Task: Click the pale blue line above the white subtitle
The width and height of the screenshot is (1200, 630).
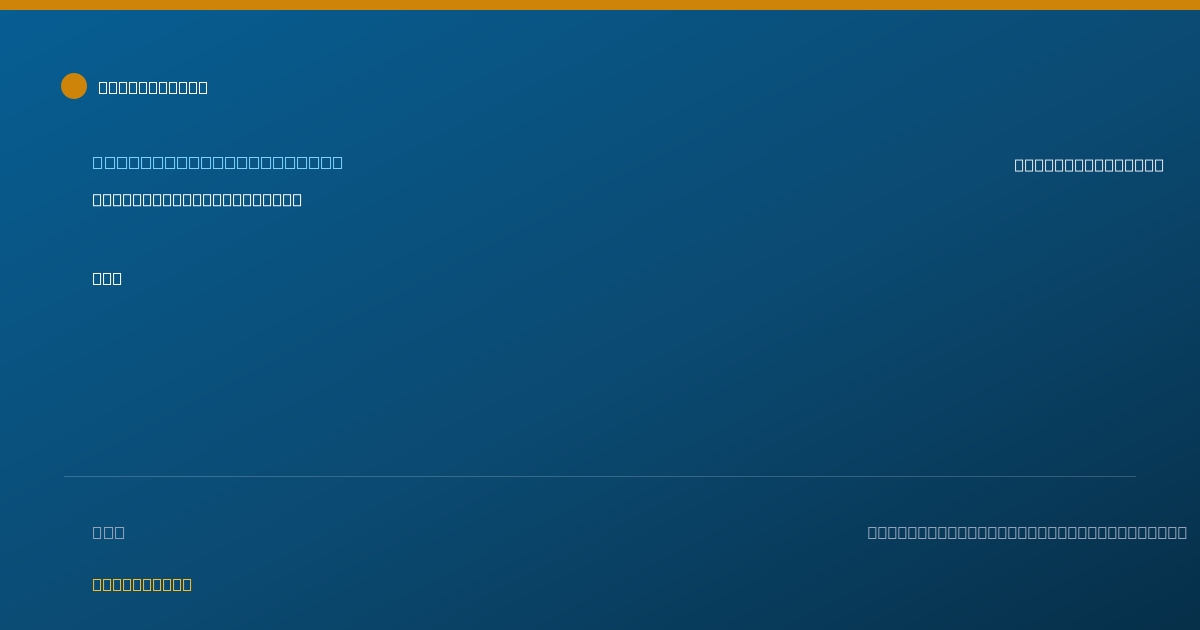Action: (218, 162)
